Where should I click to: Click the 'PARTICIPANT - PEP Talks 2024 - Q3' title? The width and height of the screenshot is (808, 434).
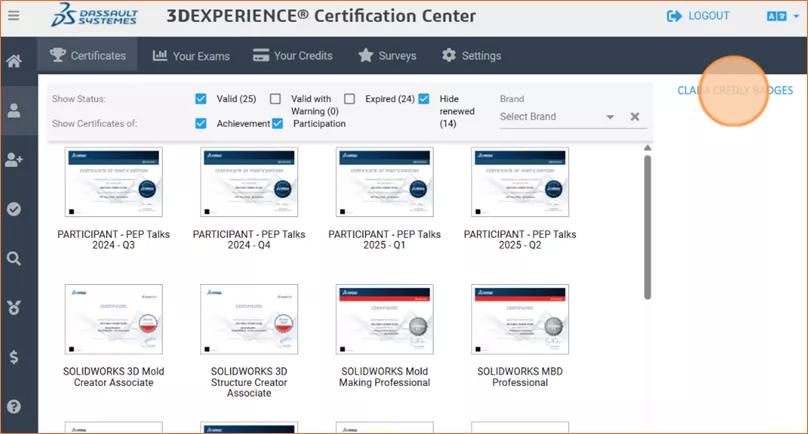point(113,240)
